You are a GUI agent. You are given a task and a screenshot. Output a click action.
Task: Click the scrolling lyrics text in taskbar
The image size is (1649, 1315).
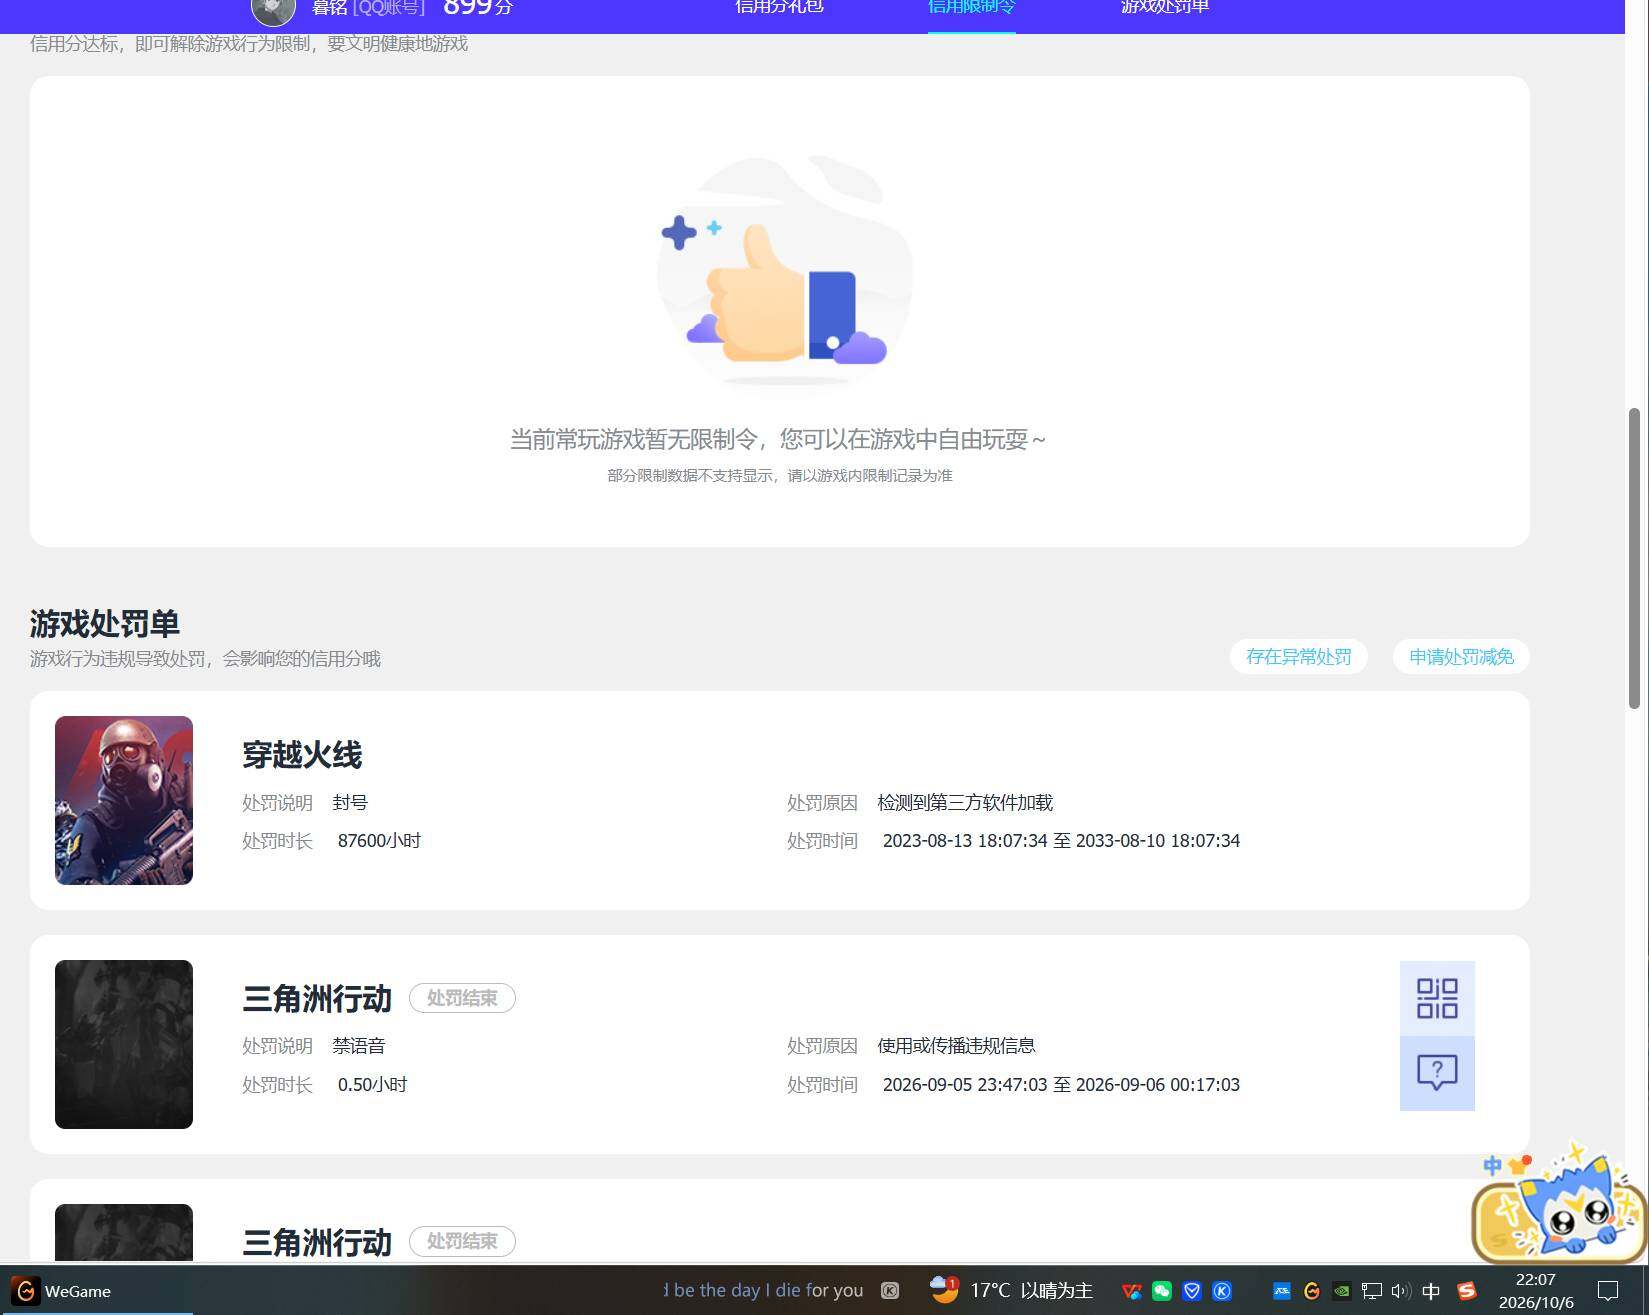(763, 1291)
